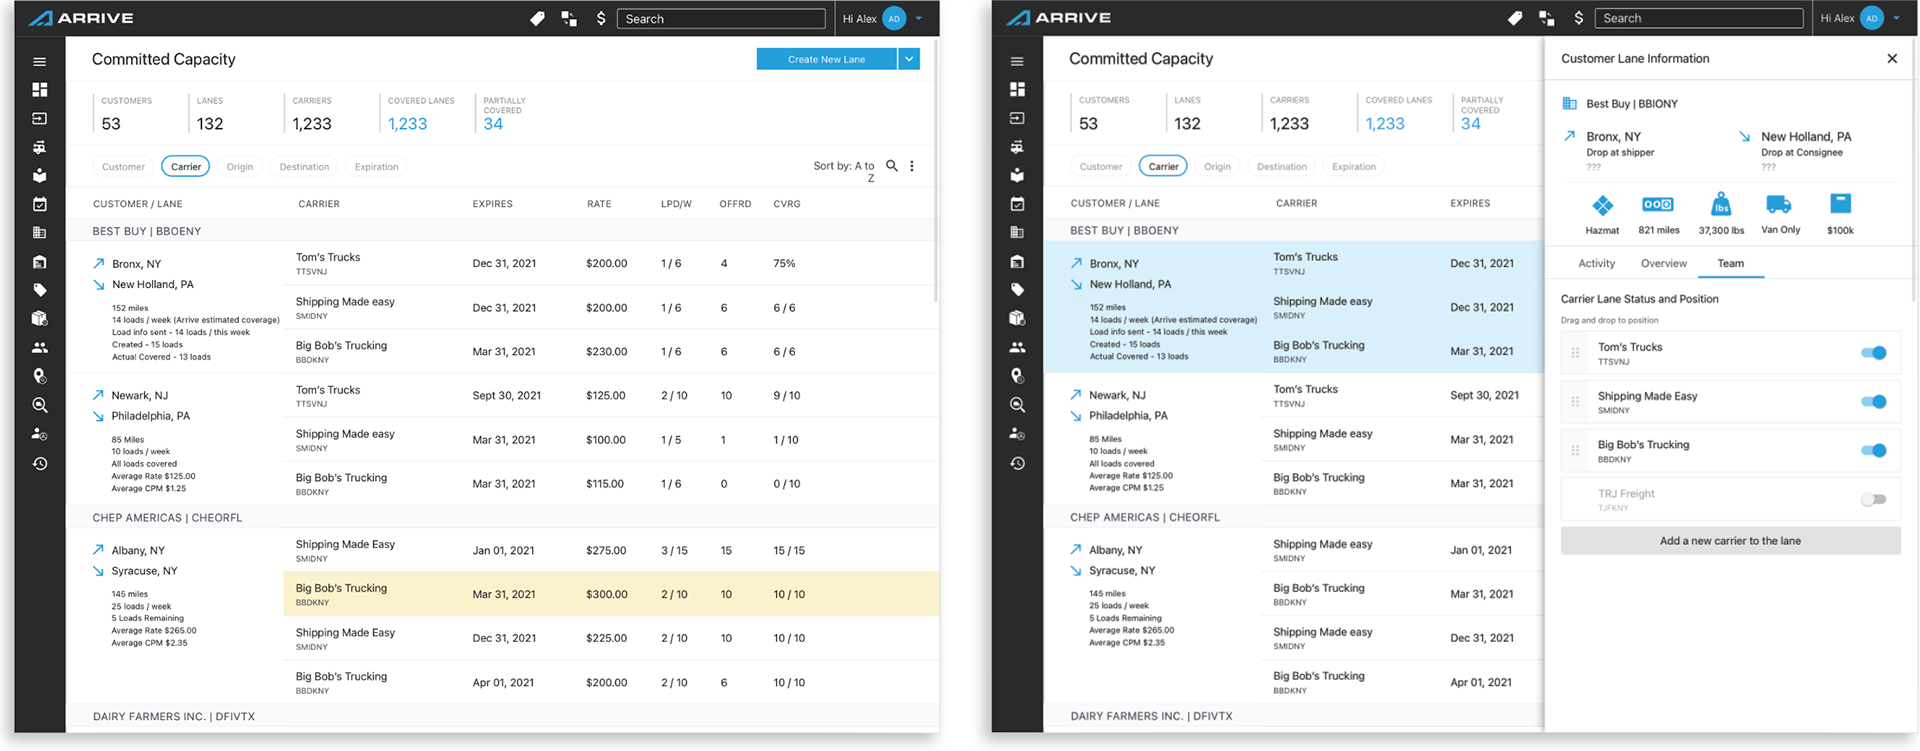Click Partially Covered 34 link in left window
This screenshot has height=751, width=1920.
point(493,124)
